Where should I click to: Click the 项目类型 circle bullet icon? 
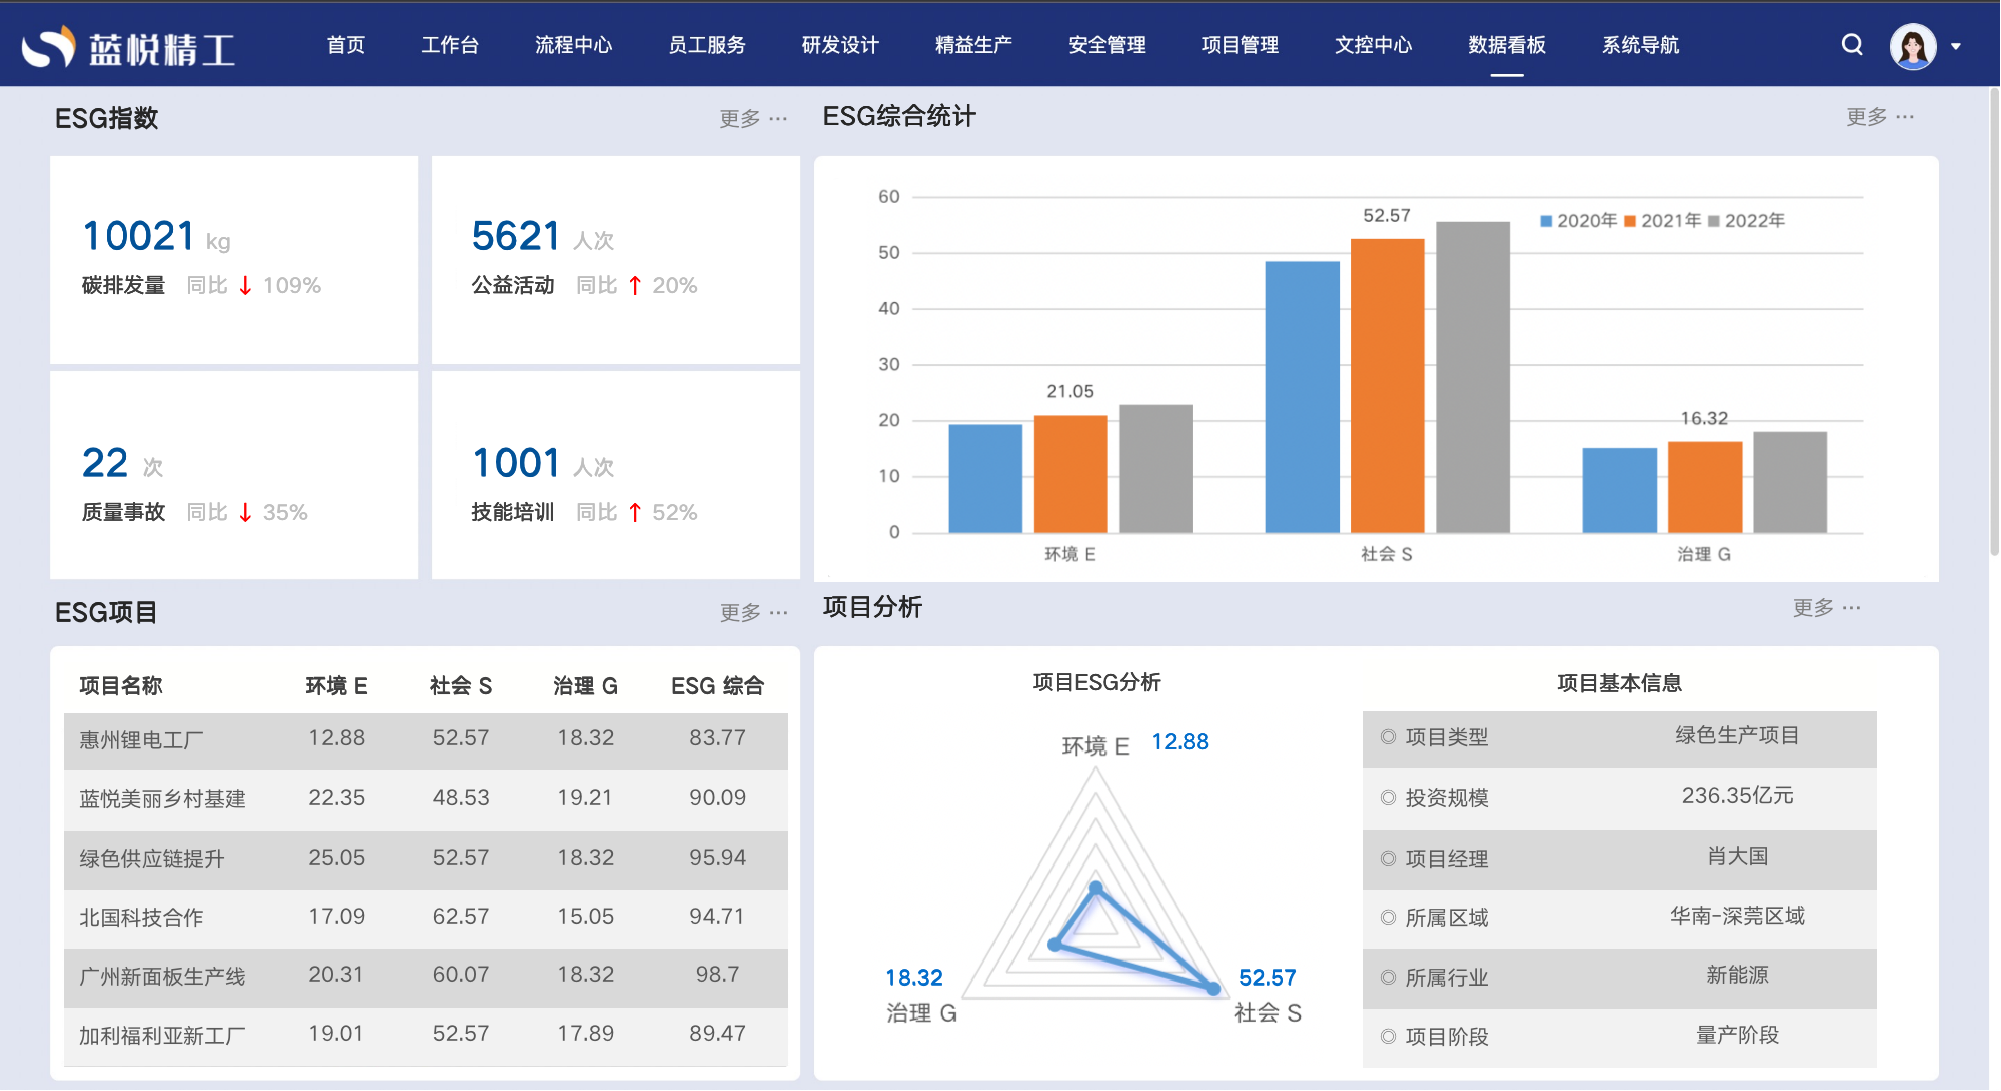[1388, 737]
